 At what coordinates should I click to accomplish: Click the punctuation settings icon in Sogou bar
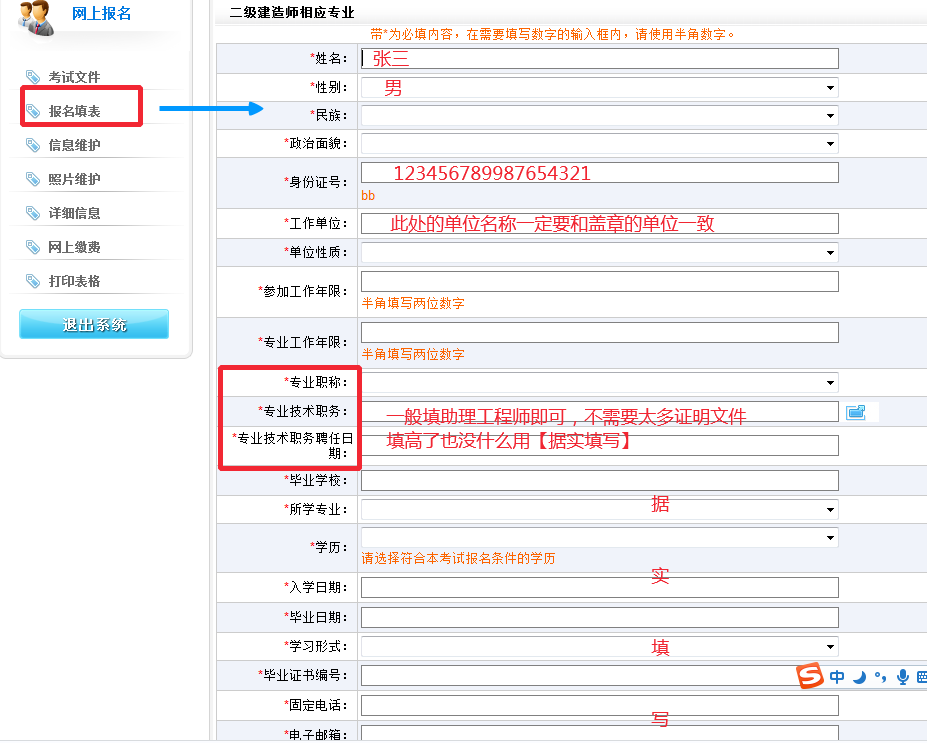tap(881, 677)
